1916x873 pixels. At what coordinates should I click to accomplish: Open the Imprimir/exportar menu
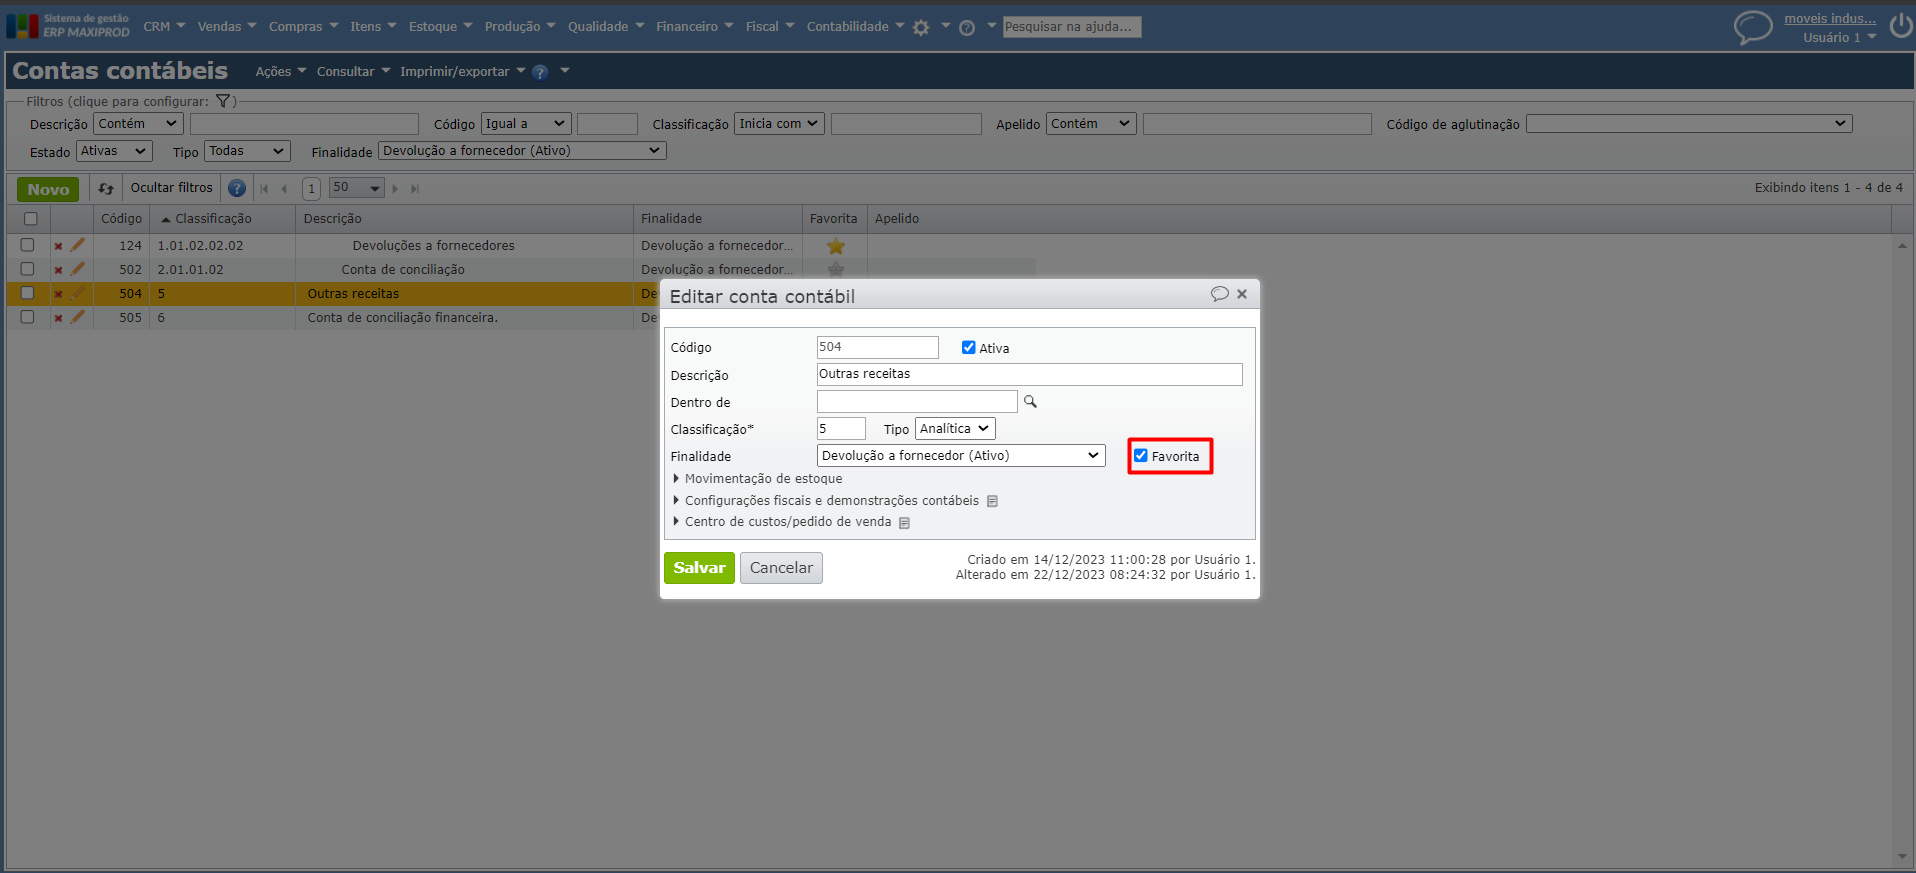[x=462, y=72]
